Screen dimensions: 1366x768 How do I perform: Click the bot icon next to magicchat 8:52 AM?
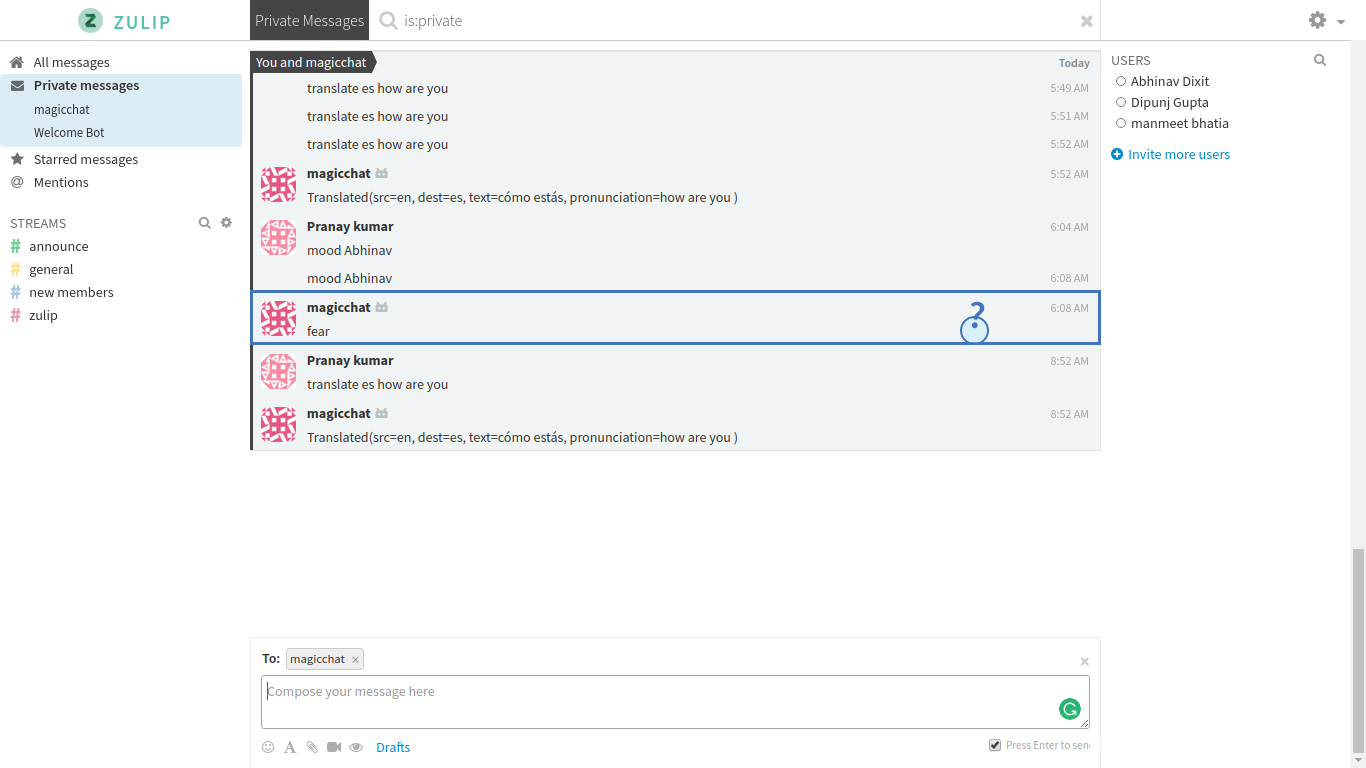pos(381,414)
